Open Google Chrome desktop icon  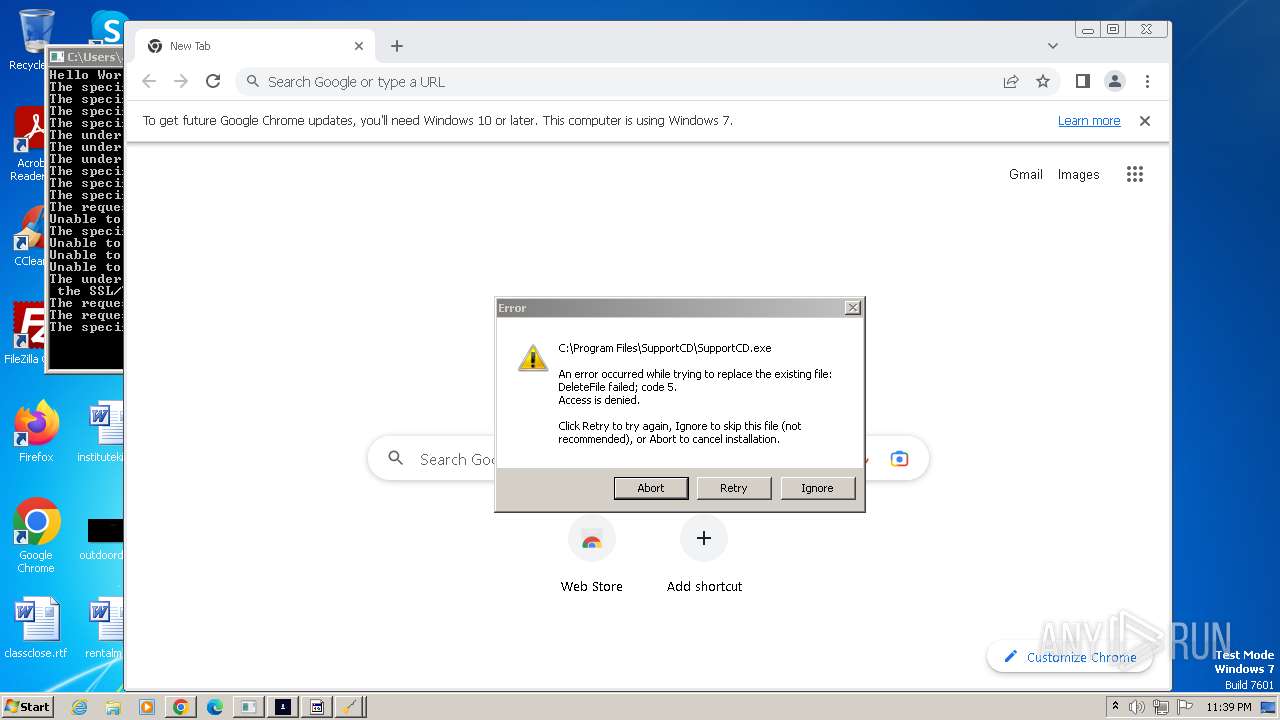36,535
